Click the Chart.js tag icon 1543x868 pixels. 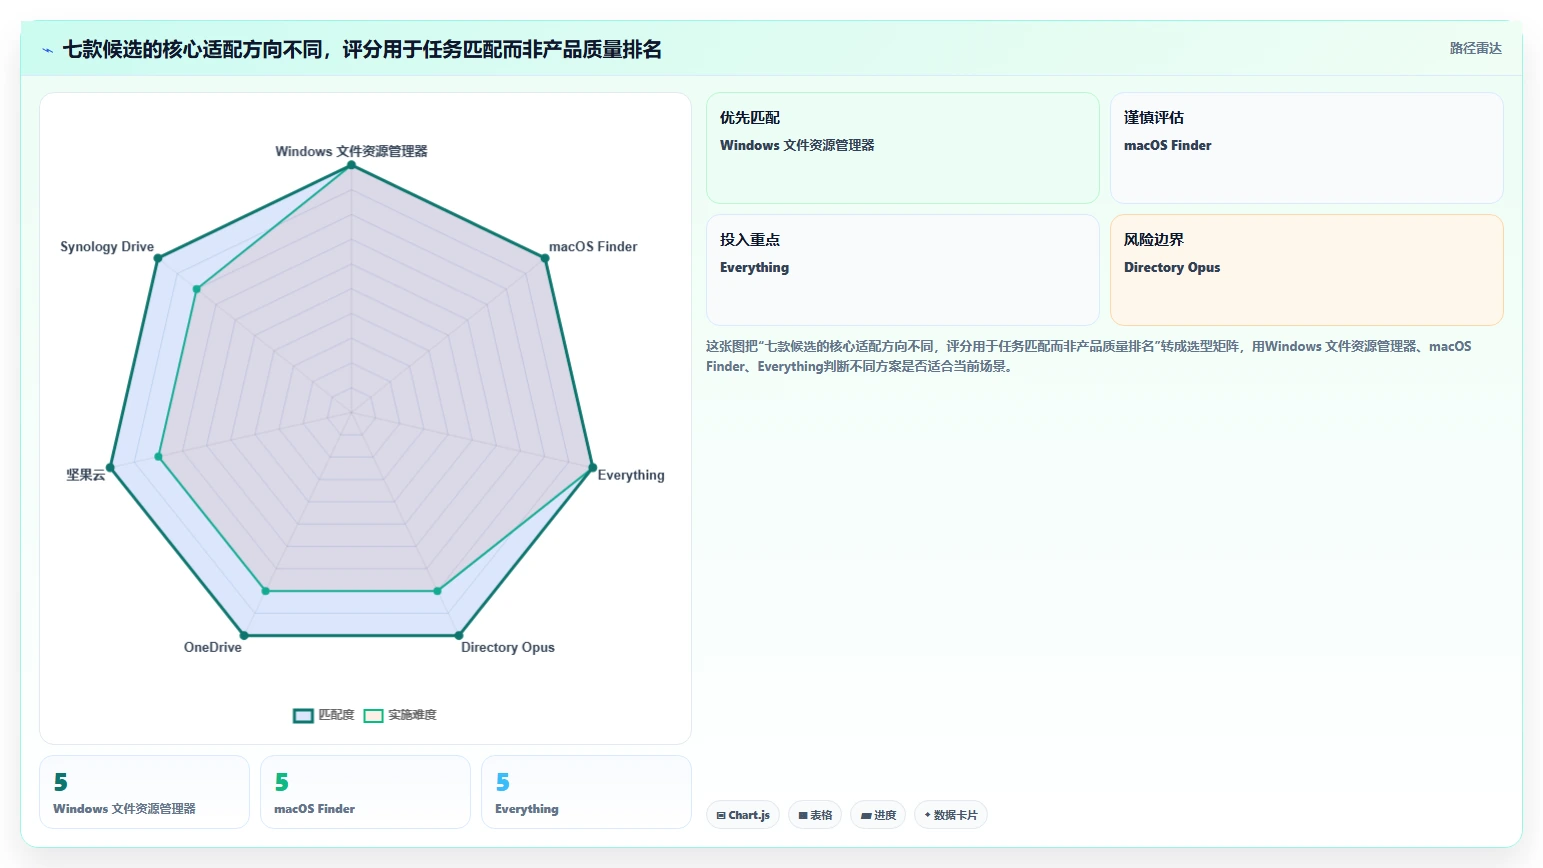tap(721, 816)
